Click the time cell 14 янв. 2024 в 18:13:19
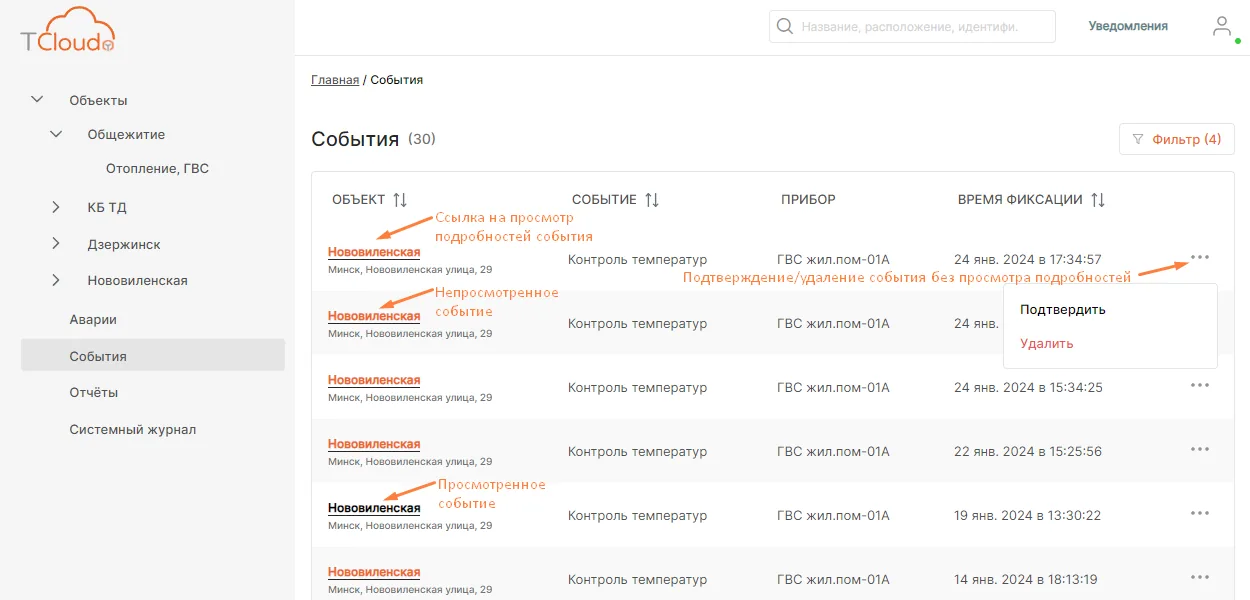Image resolution: width=1250 pixels, height=600 pixels. pyautogui.click(x=1026, y=579)
